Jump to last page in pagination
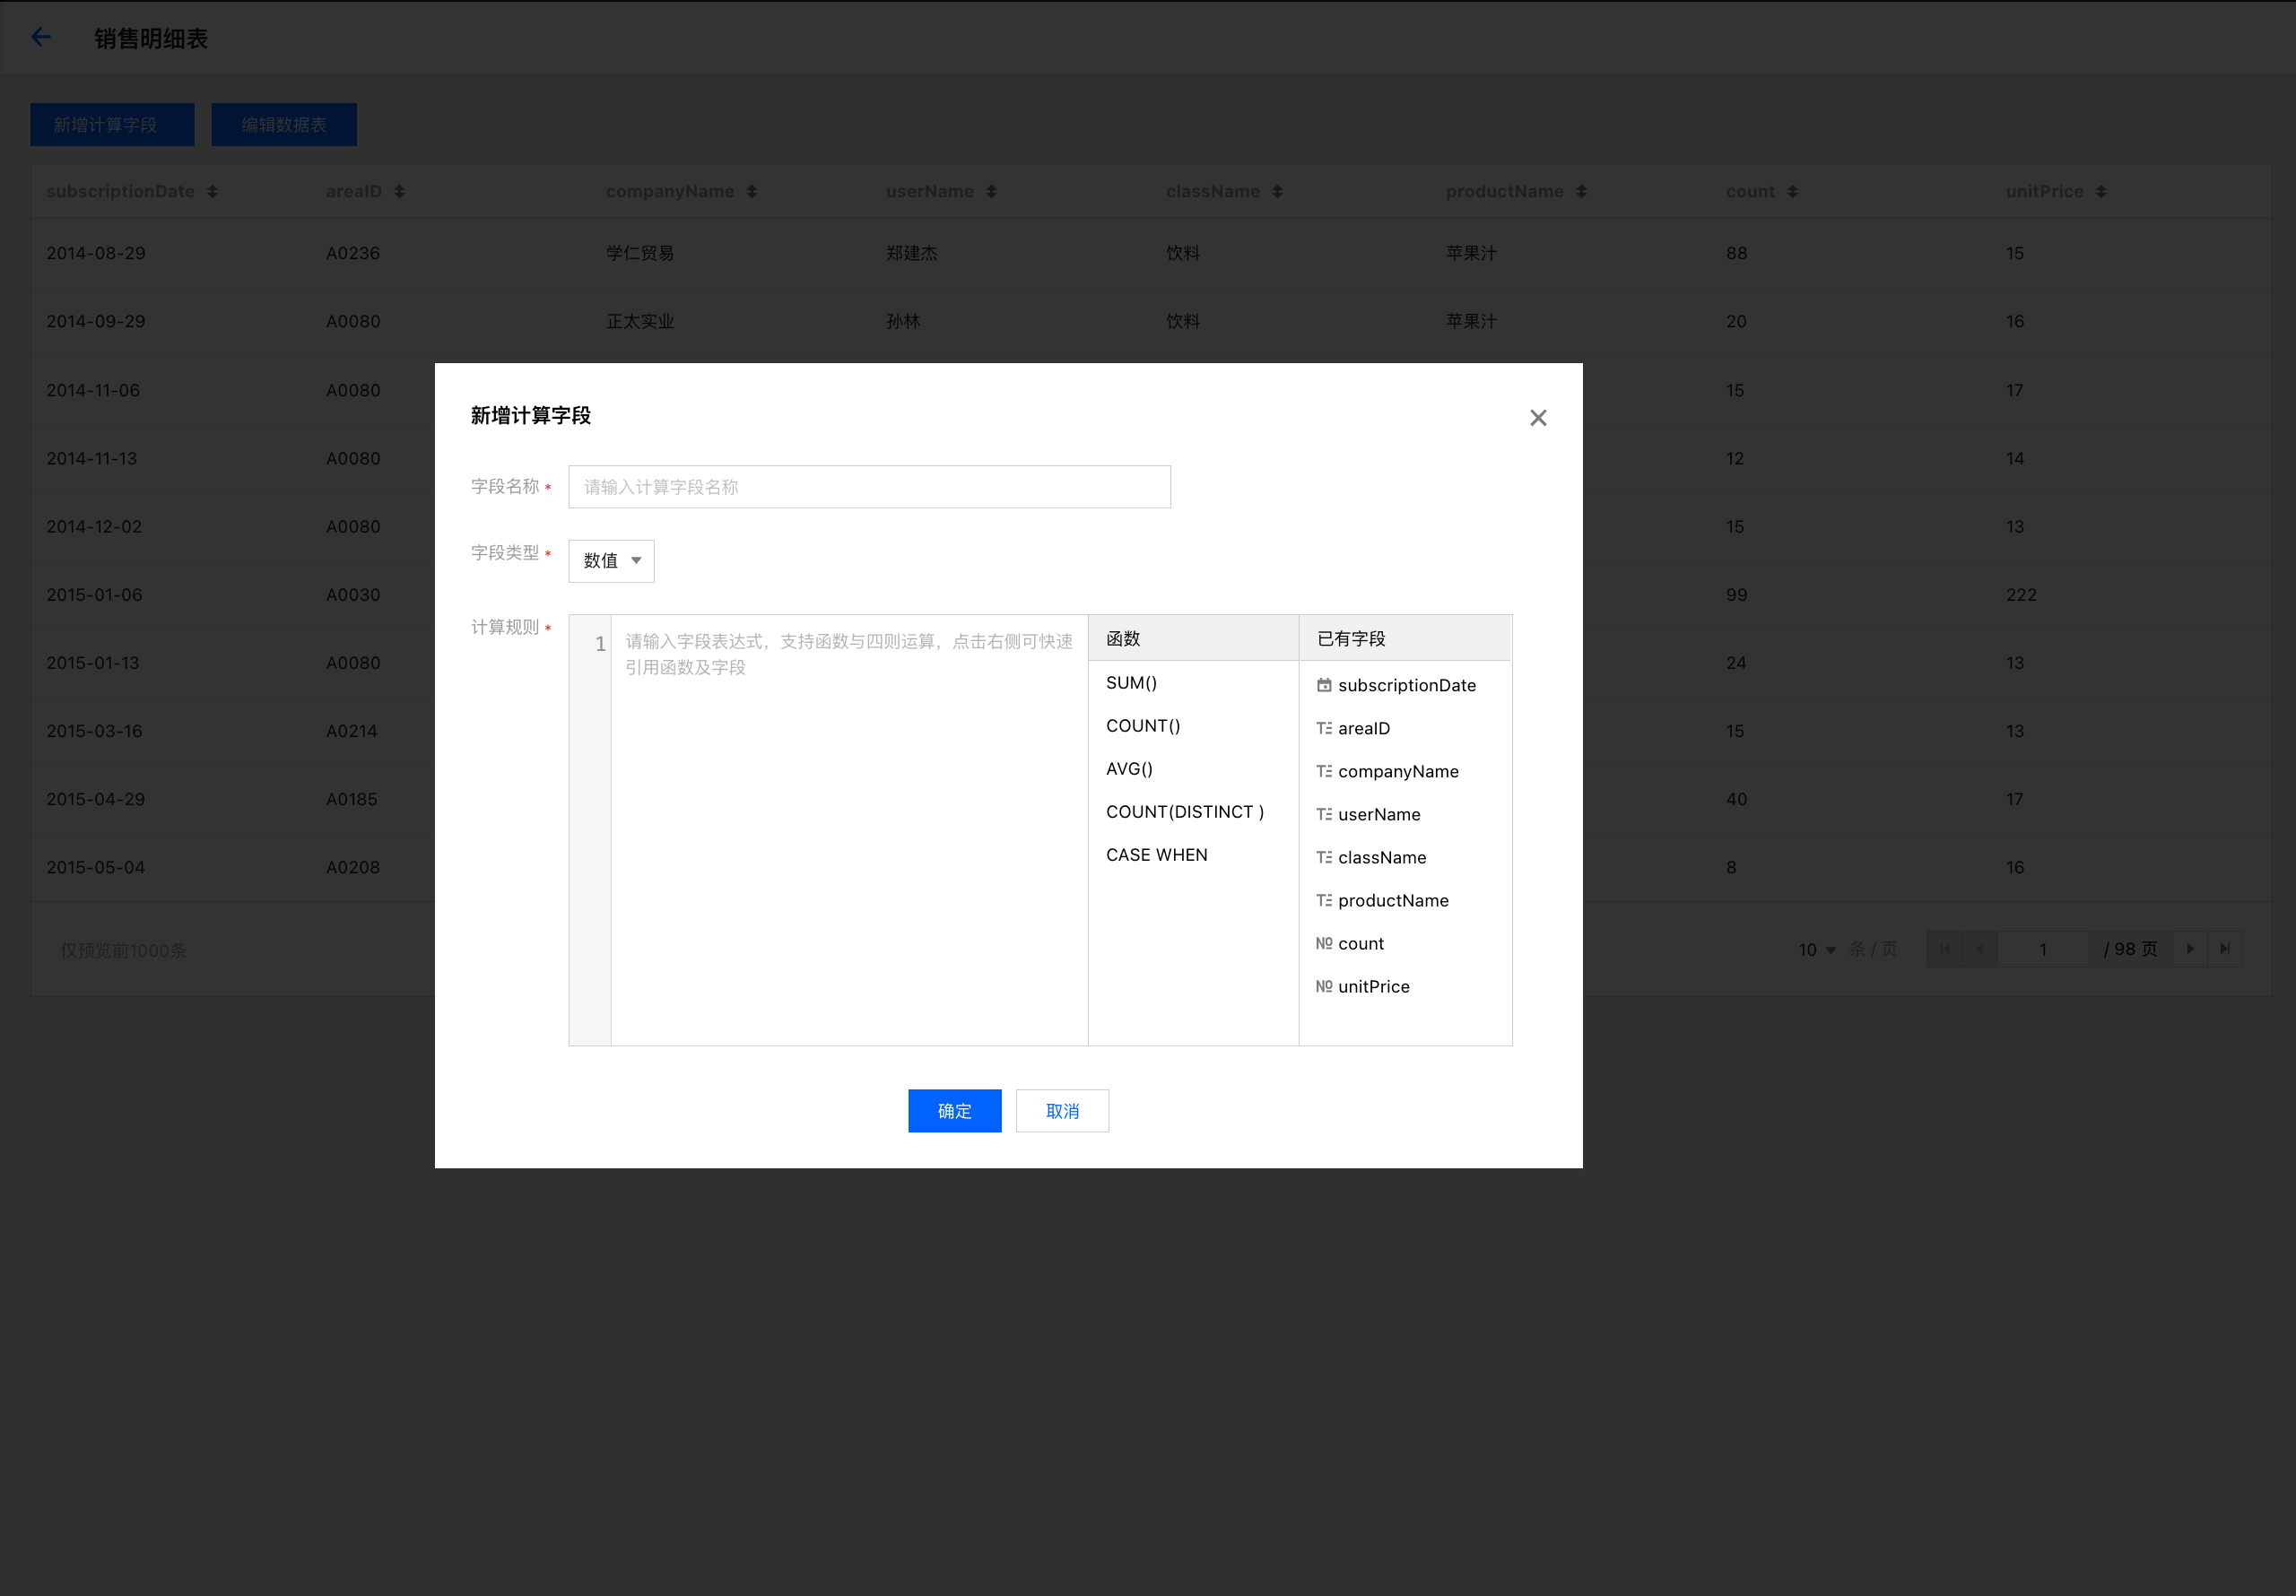The image size is (2296, 1596). pyautogui.click(x=2224, y=949)
